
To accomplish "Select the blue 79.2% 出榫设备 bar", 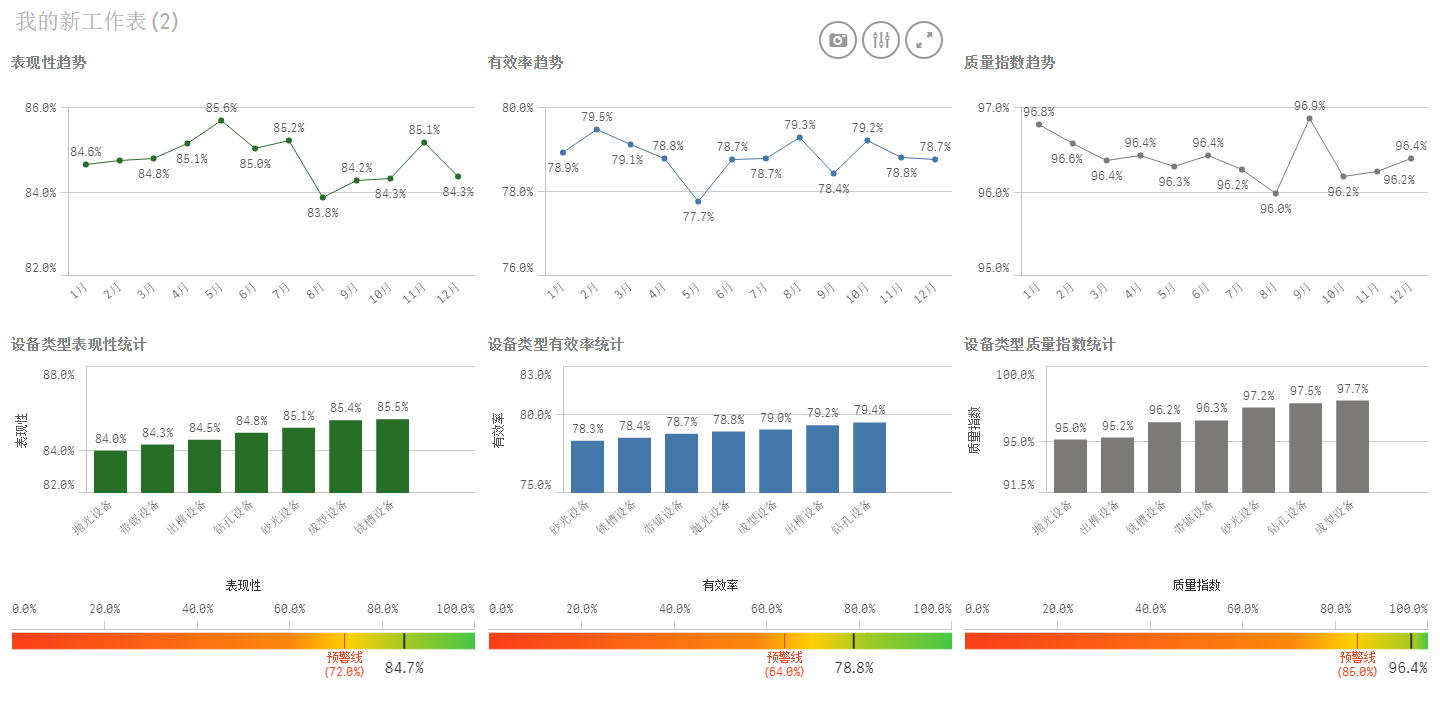I will [823, 459].
